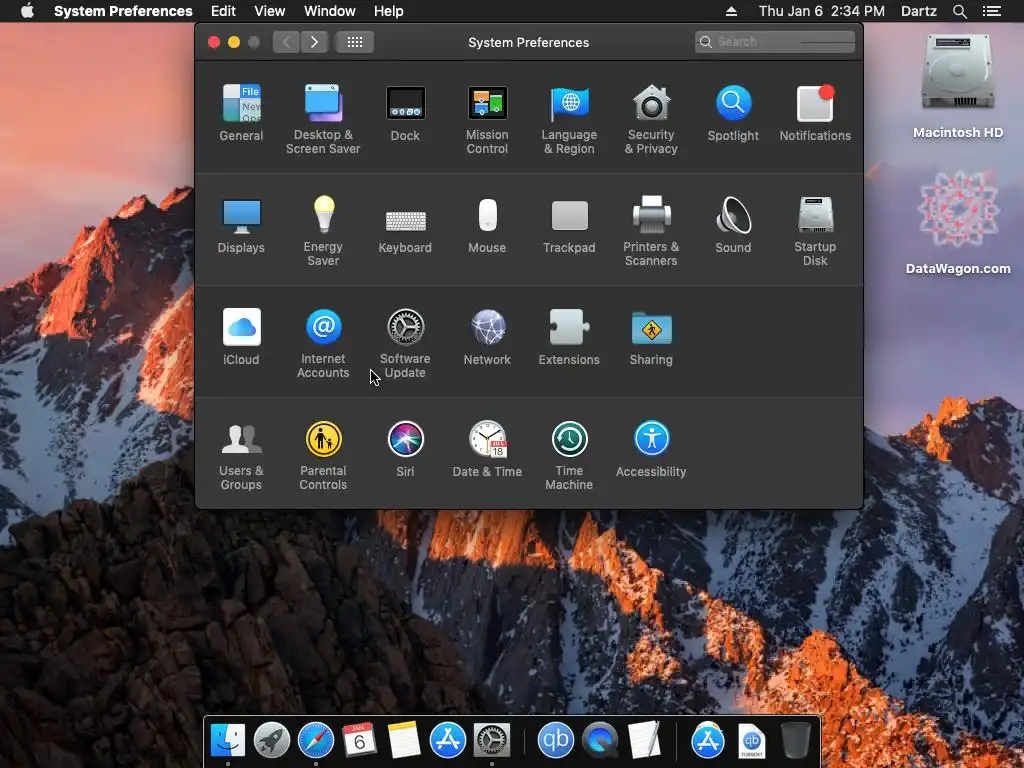1024x768 pixels.
Task: Click the Dartz user name in menu bar
Action: 919,11
